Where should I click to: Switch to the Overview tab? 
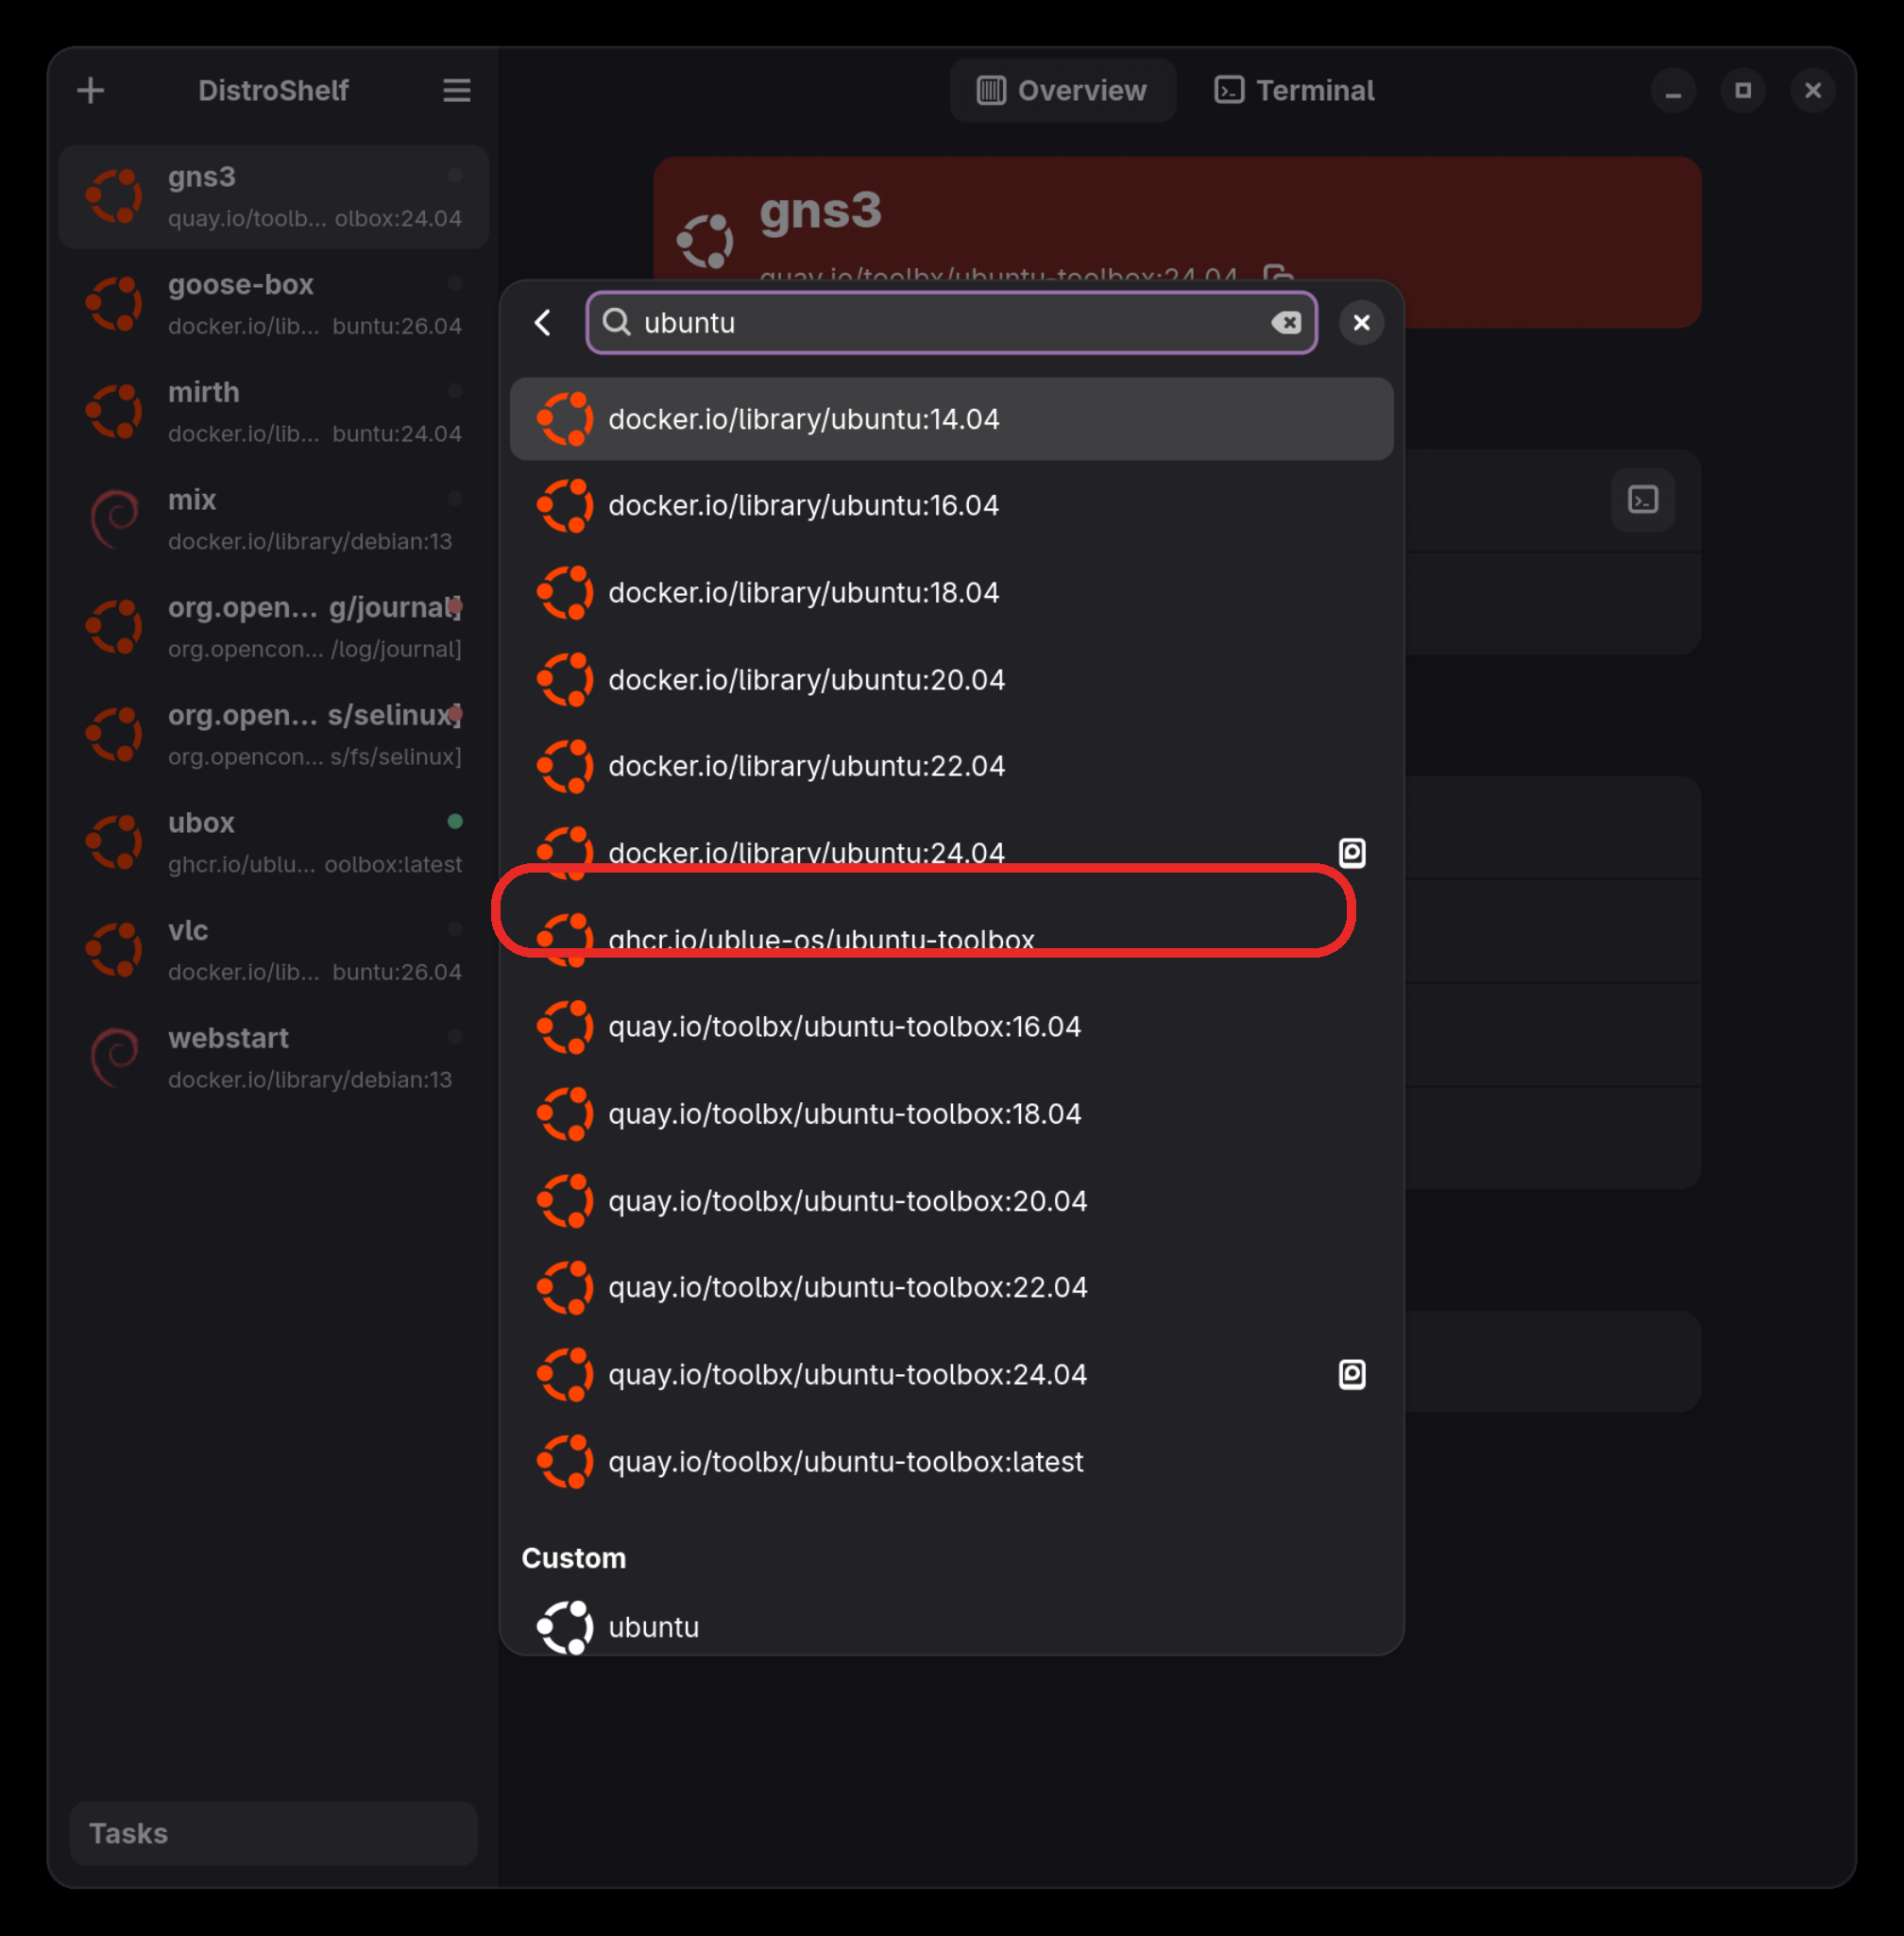(x=1062, y=91)
